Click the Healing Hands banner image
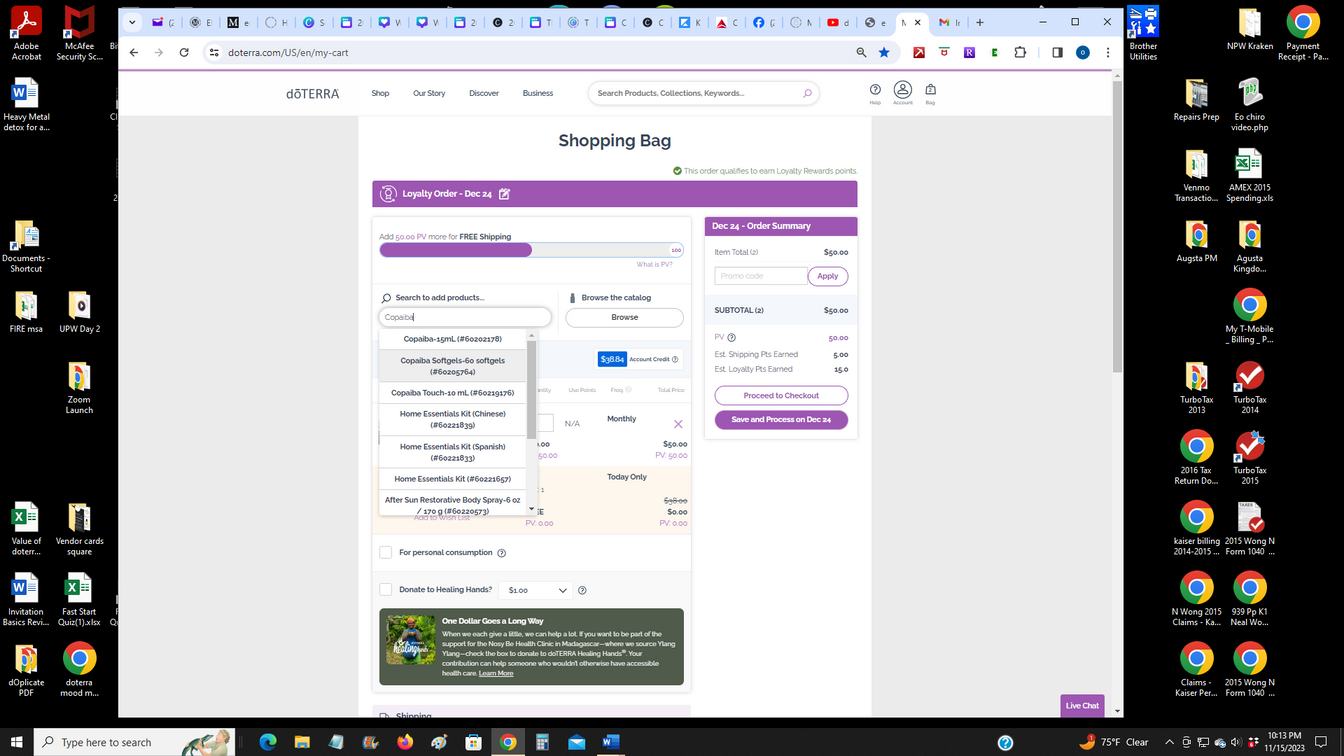Screen dimensions: 1344x756 [x=411, y=640]
